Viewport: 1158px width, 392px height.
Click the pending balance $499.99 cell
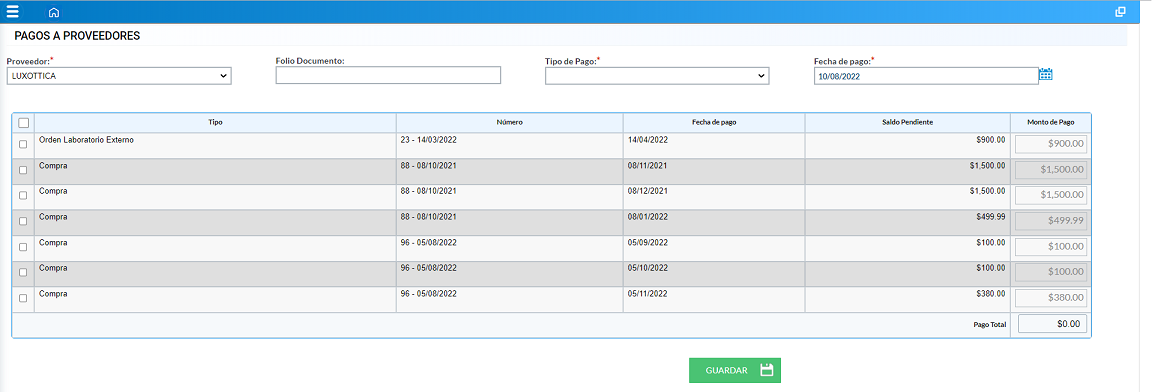[x=908, y=222]
